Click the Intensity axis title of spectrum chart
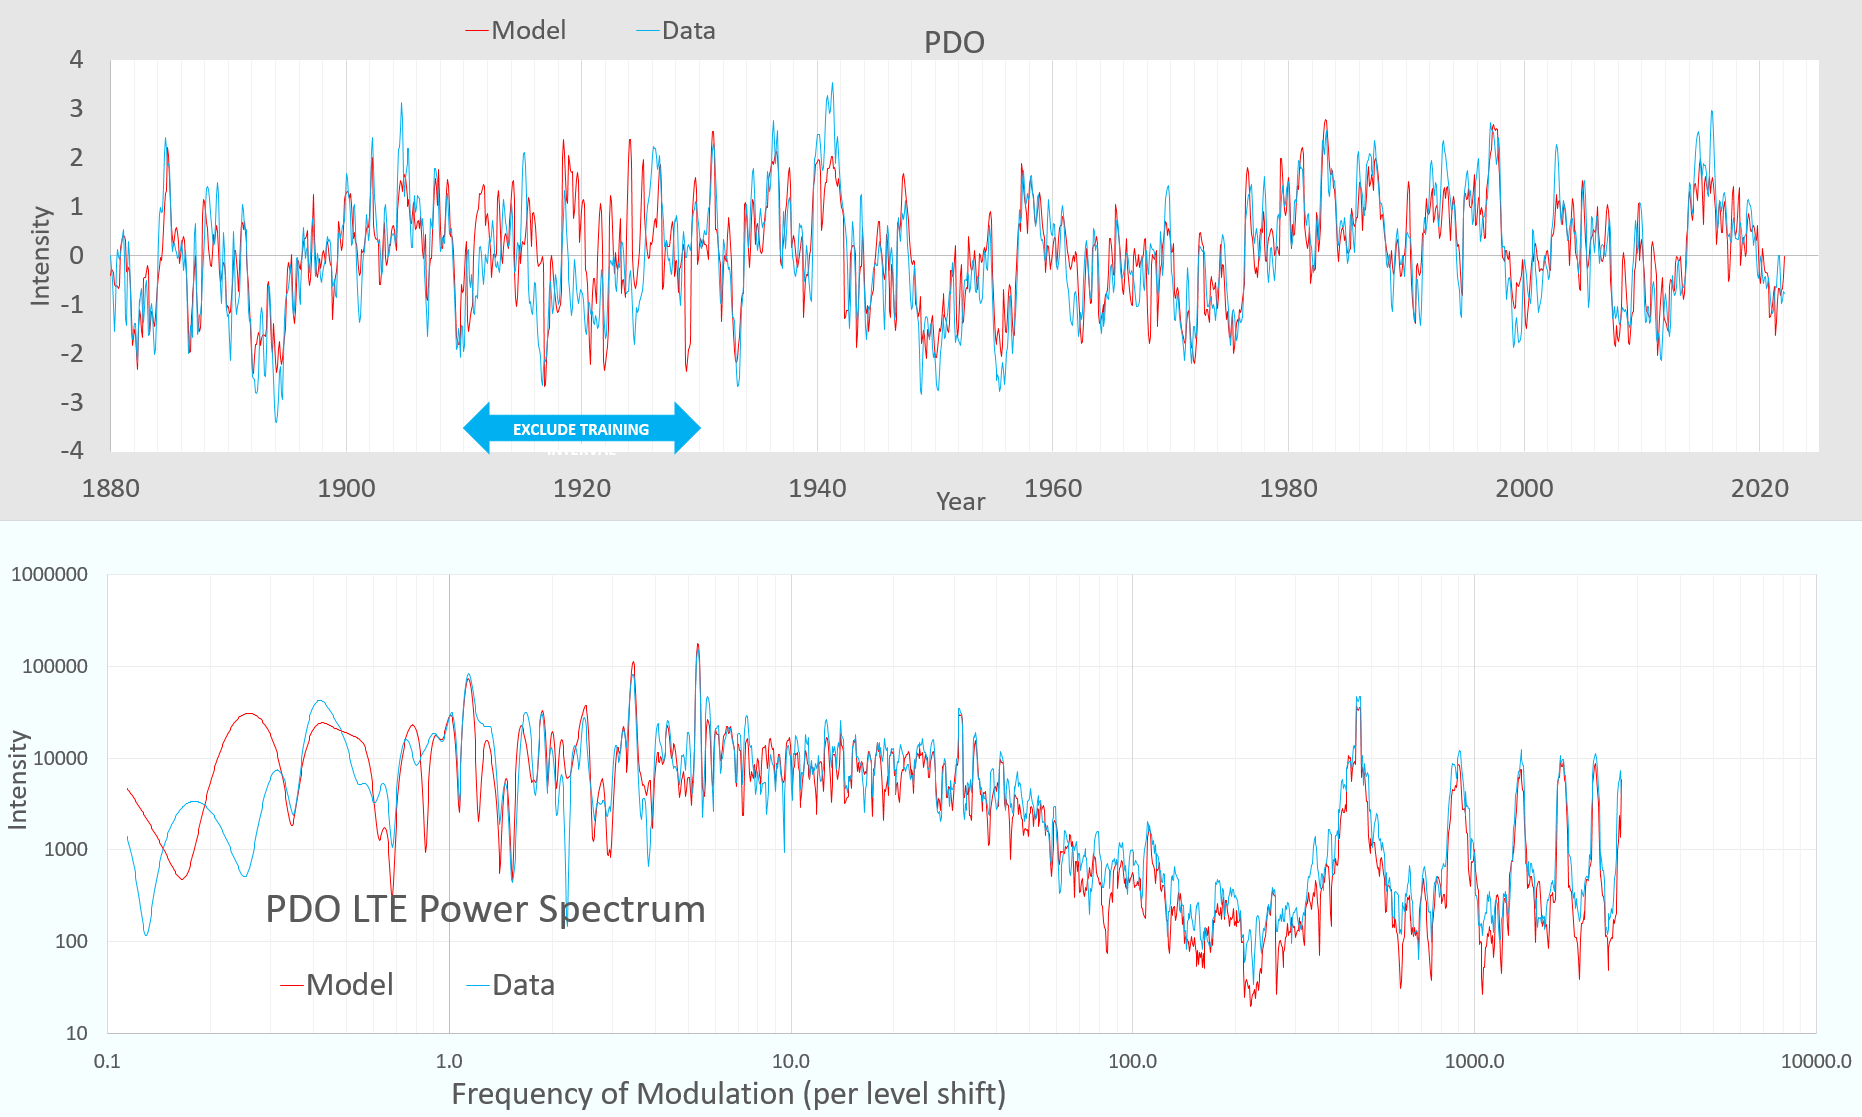 [x=17, y=780]
